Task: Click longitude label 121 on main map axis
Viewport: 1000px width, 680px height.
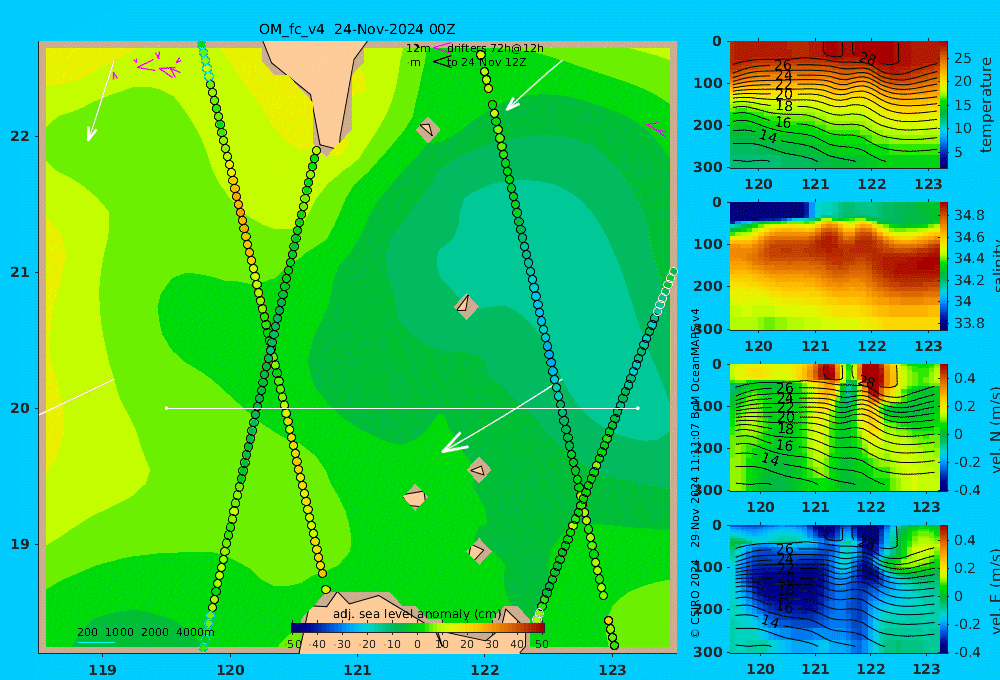Action: click(358, 670)
